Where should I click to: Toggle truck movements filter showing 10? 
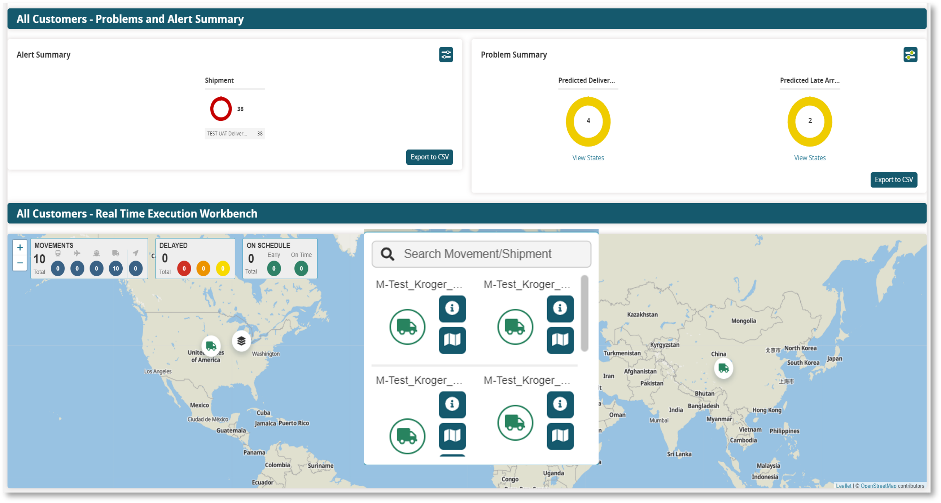(116, 268)
